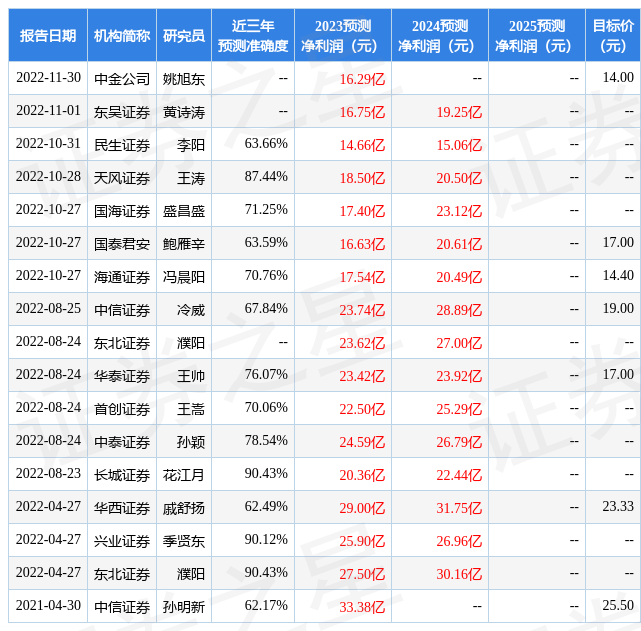Select institution 国海证券
Screen dimensions: 641x631
[x=122, y=211]
